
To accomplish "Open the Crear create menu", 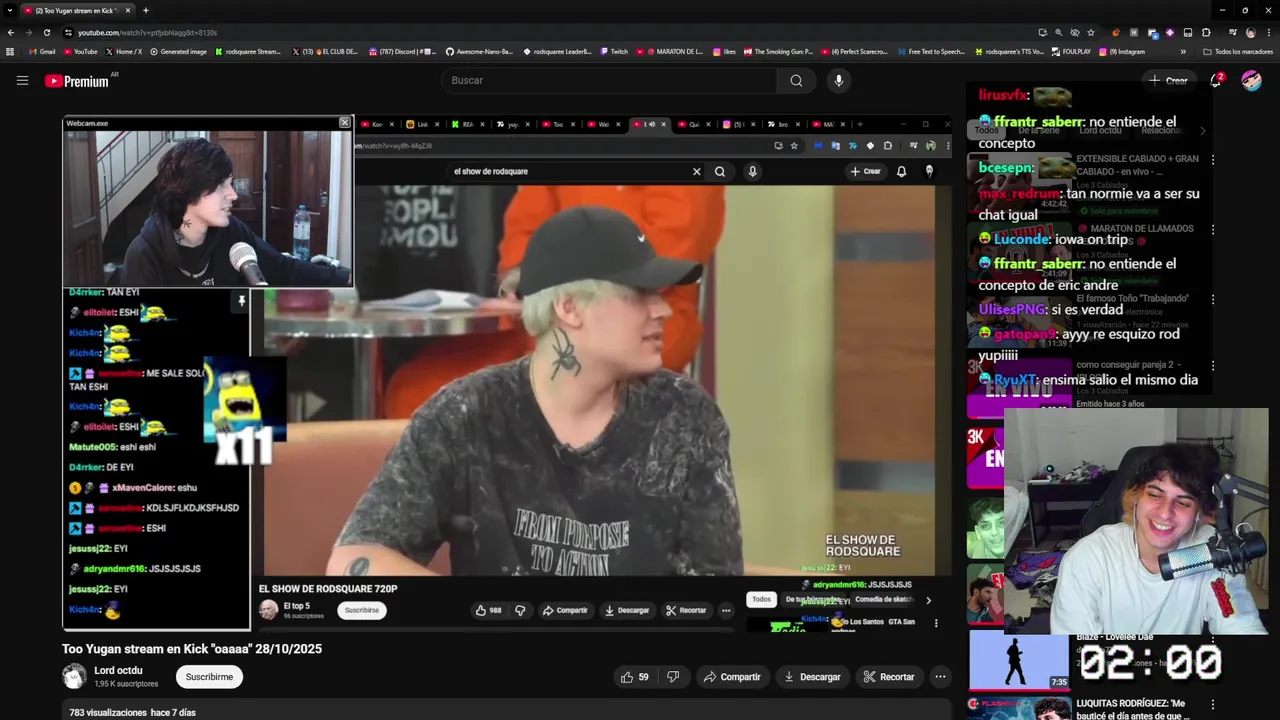I will (1168, 81).
